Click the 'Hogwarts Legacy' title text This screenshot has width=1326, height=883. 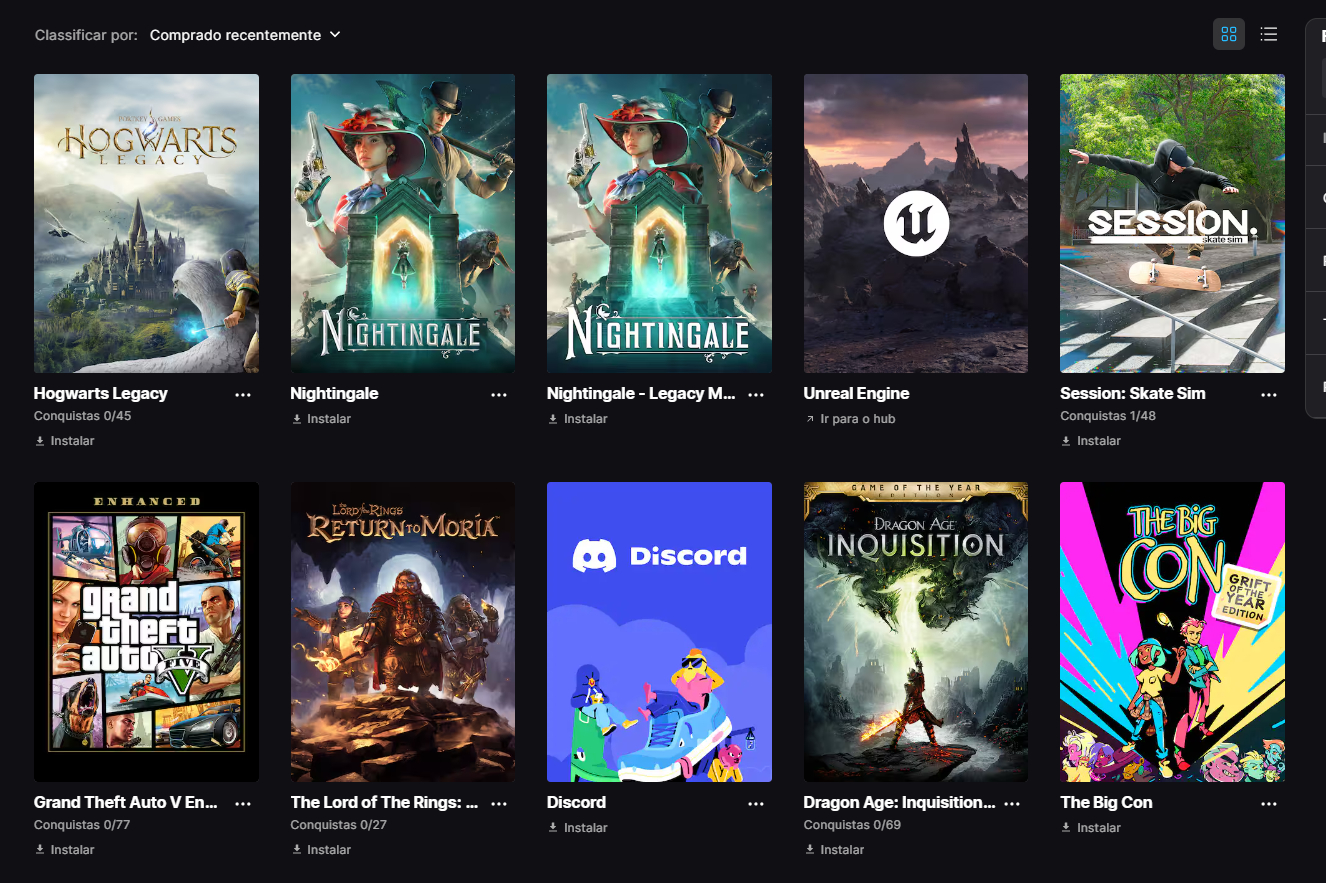point(101,394)
